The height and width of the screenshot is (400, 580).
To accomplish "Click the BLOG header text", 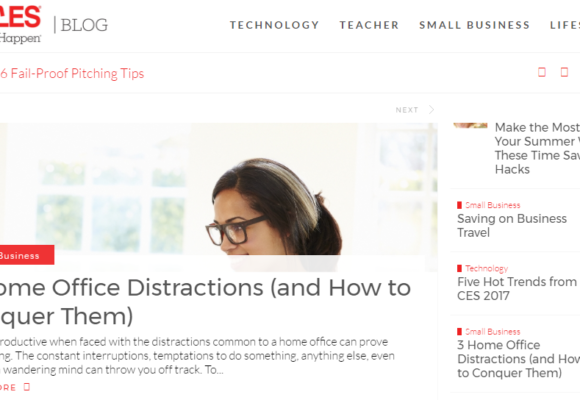I will click(x=84, y=25).
